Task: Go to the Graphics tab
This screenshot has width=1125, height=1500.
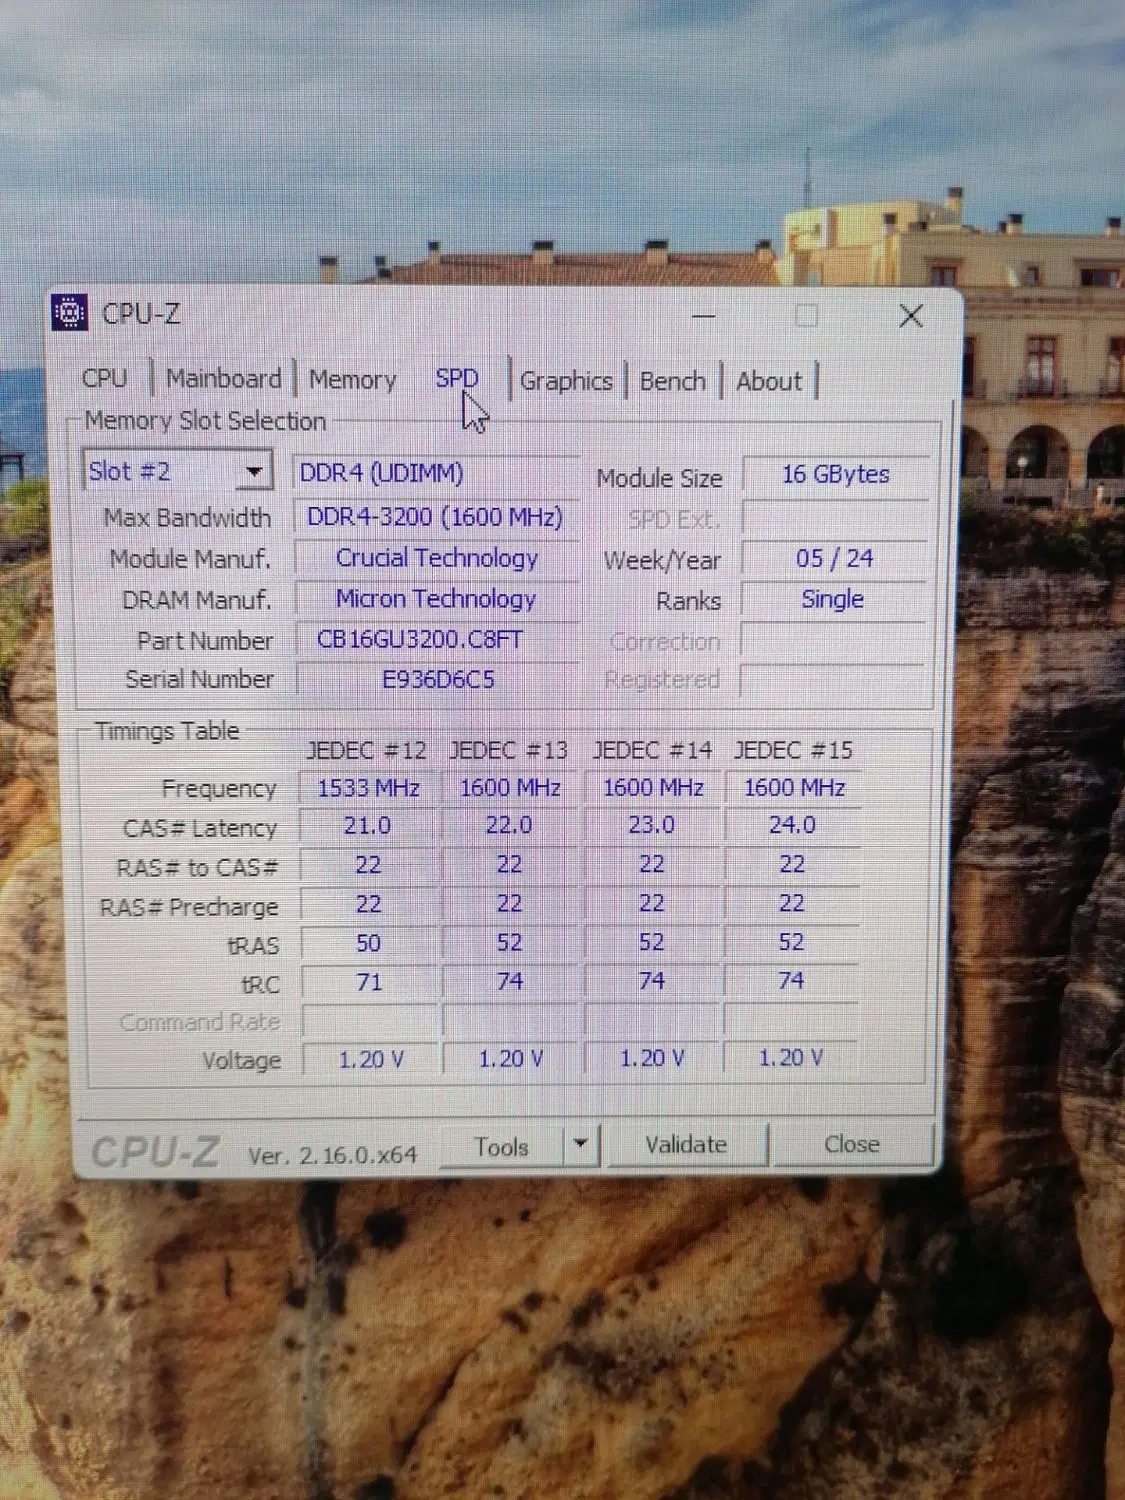Action: point(566,381)
